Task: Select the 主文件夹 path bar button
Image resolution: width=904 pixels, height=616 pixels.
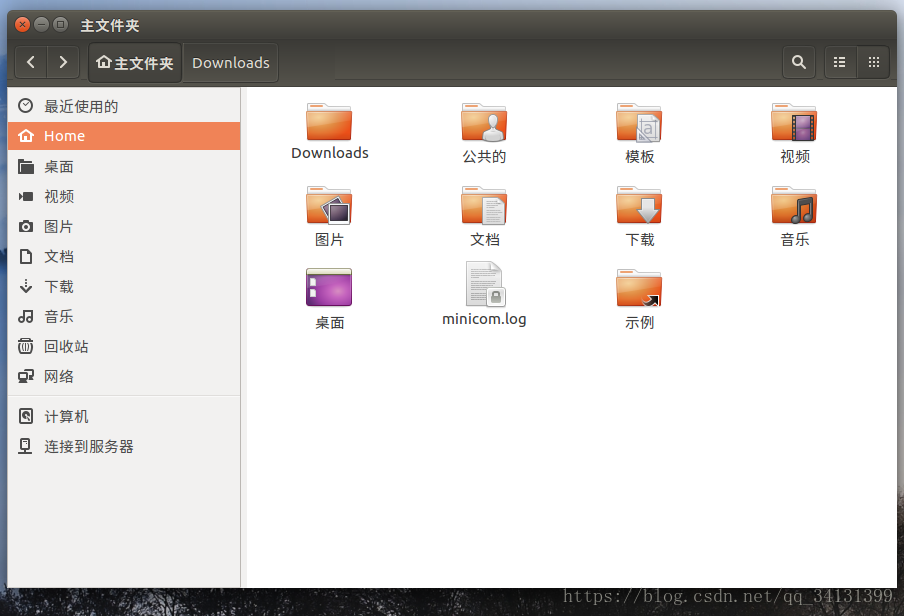Action: coord(135,62)
